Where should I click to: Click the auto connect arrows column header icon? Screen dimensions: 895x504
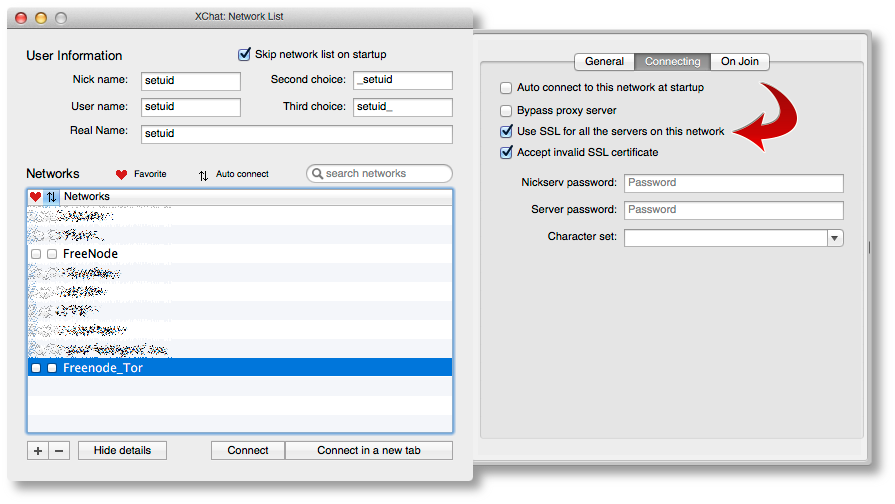51,196
